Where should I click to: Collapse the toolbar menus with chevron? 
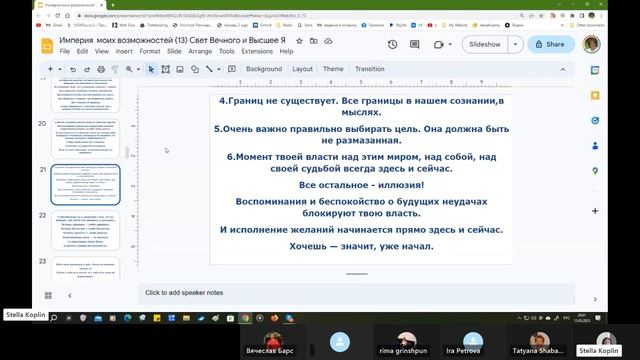point(563,69)
